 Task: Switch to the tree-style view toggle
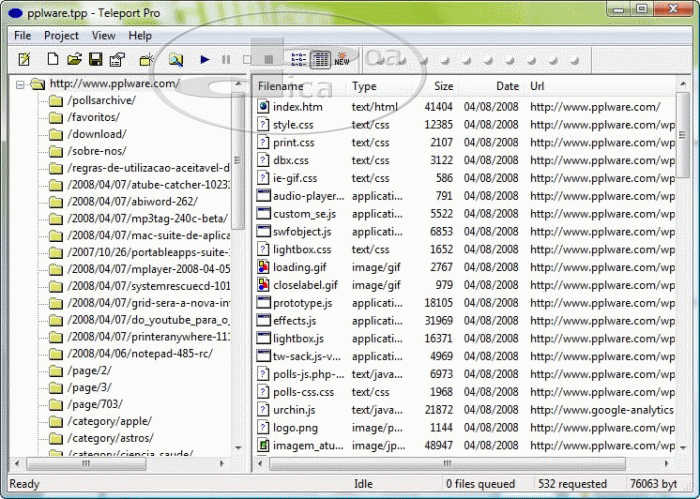click(x=297, y=60)
